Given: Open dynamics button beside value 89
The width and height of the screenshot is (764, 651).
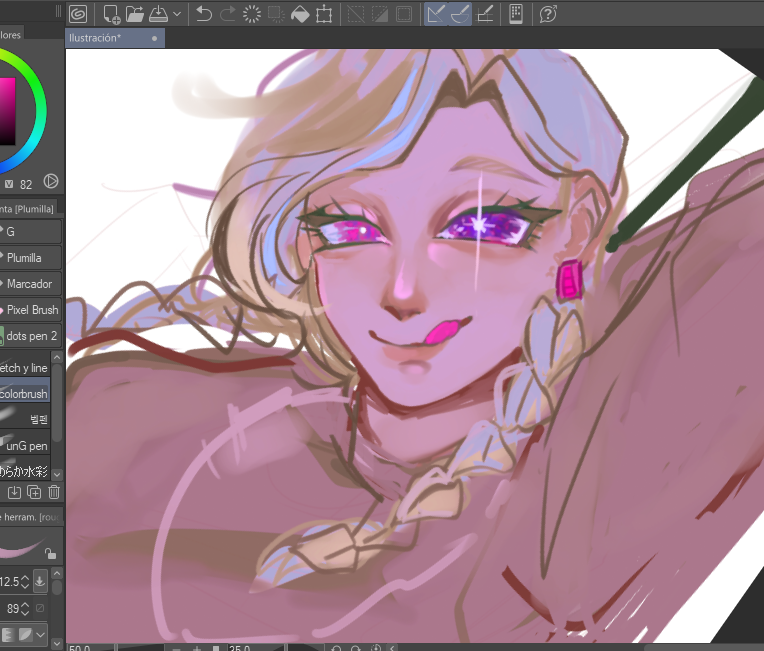Looking at the screenshot, I should point(40,608).
